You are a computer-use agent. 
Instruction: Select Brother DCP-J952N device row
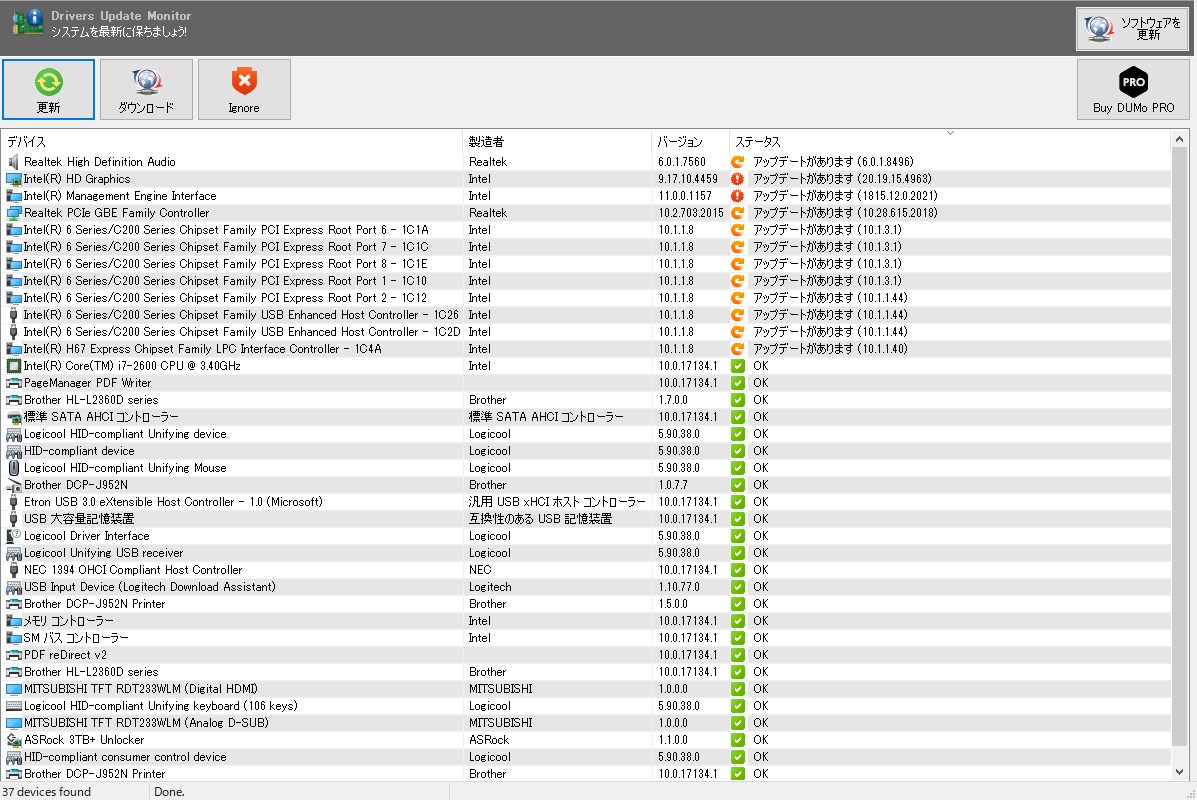coord(76,485)
